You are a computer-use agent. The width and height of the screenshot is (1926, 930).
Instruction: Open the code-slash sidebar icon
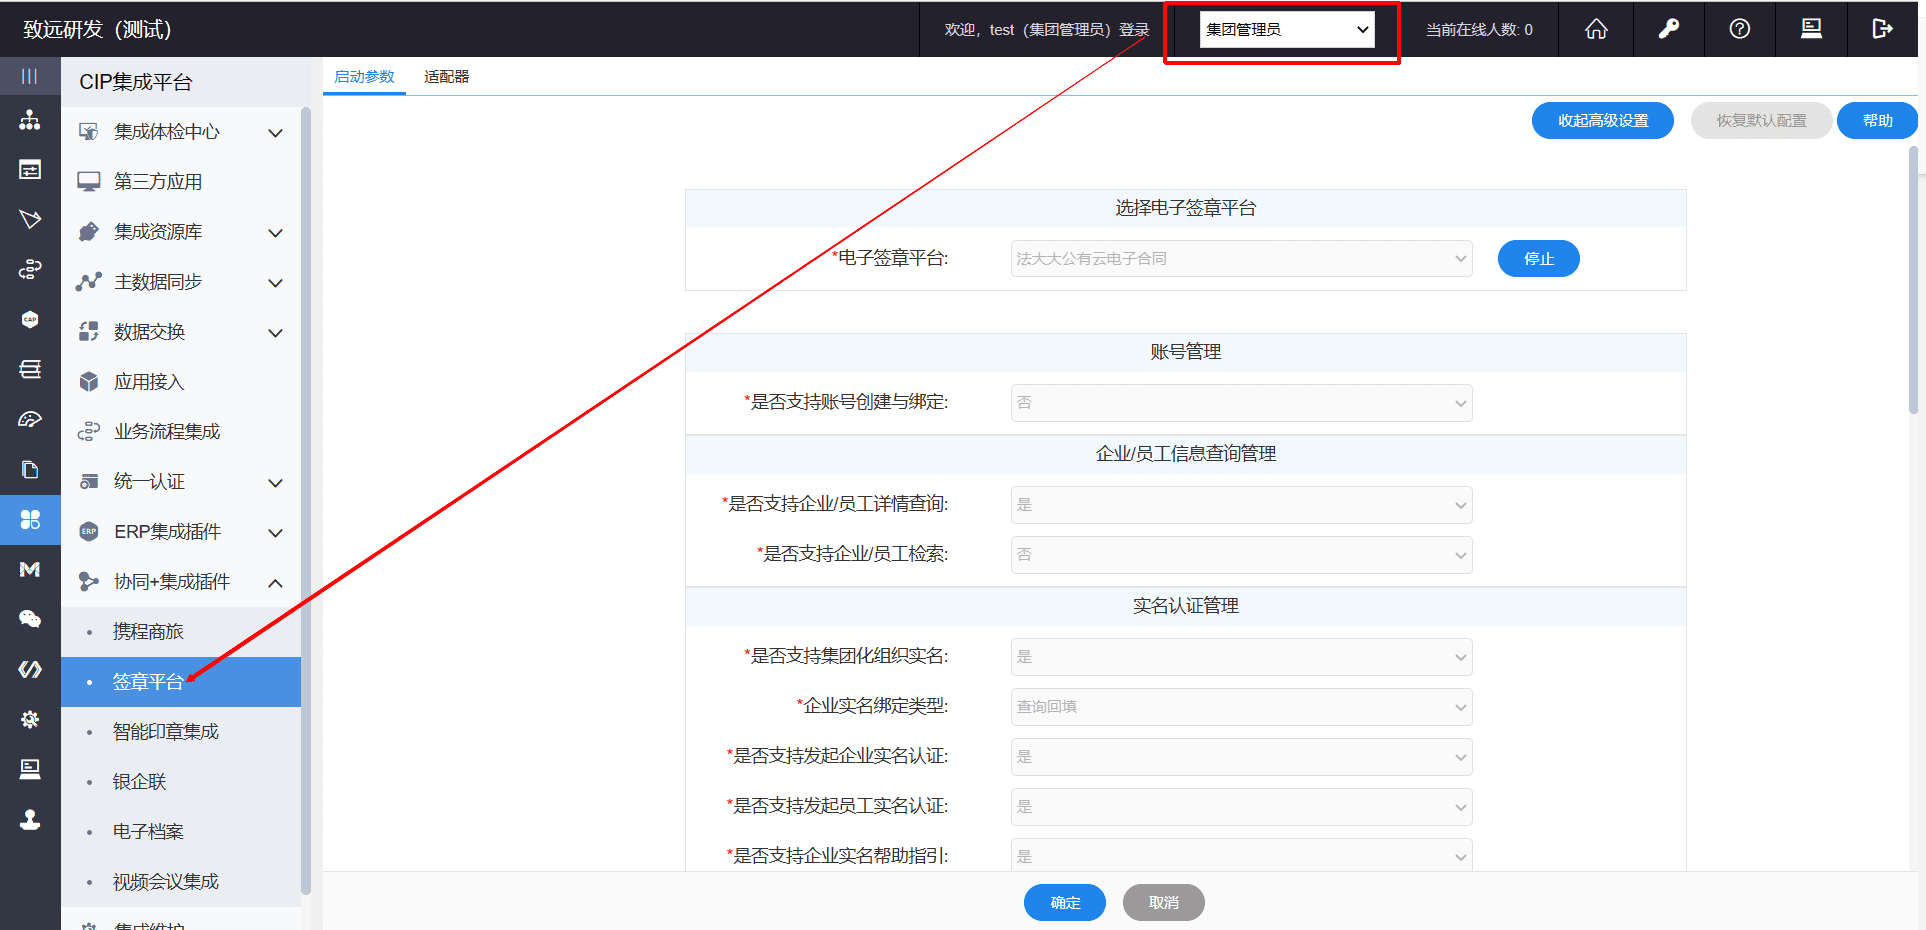pos(30,669)
